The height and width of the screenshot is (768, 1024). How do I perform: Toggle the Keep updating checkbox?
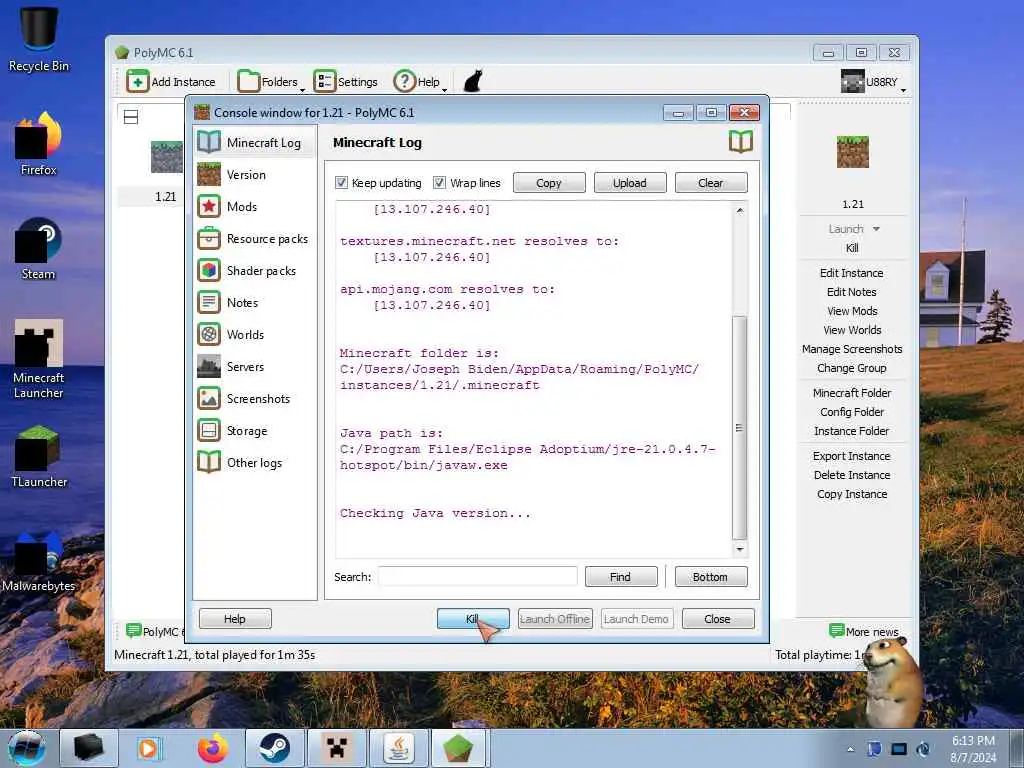[x=341, y=183]
